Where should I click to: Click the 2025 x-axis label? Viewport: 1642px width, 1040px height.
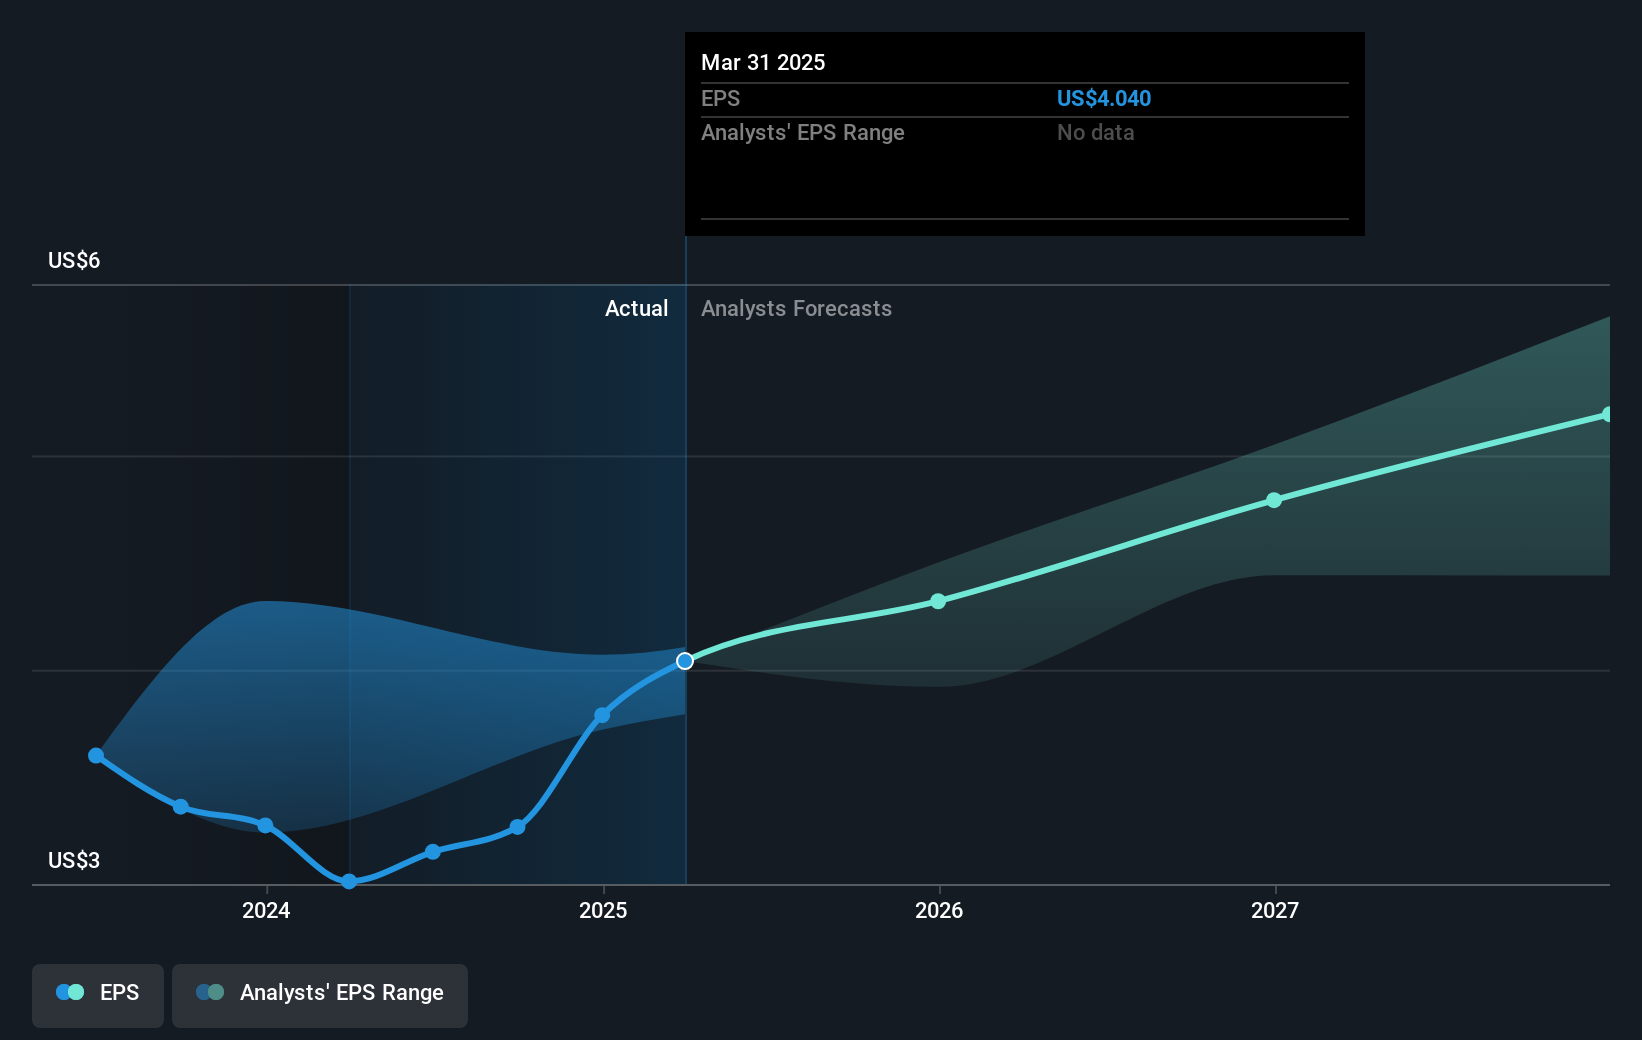[603, 910]
